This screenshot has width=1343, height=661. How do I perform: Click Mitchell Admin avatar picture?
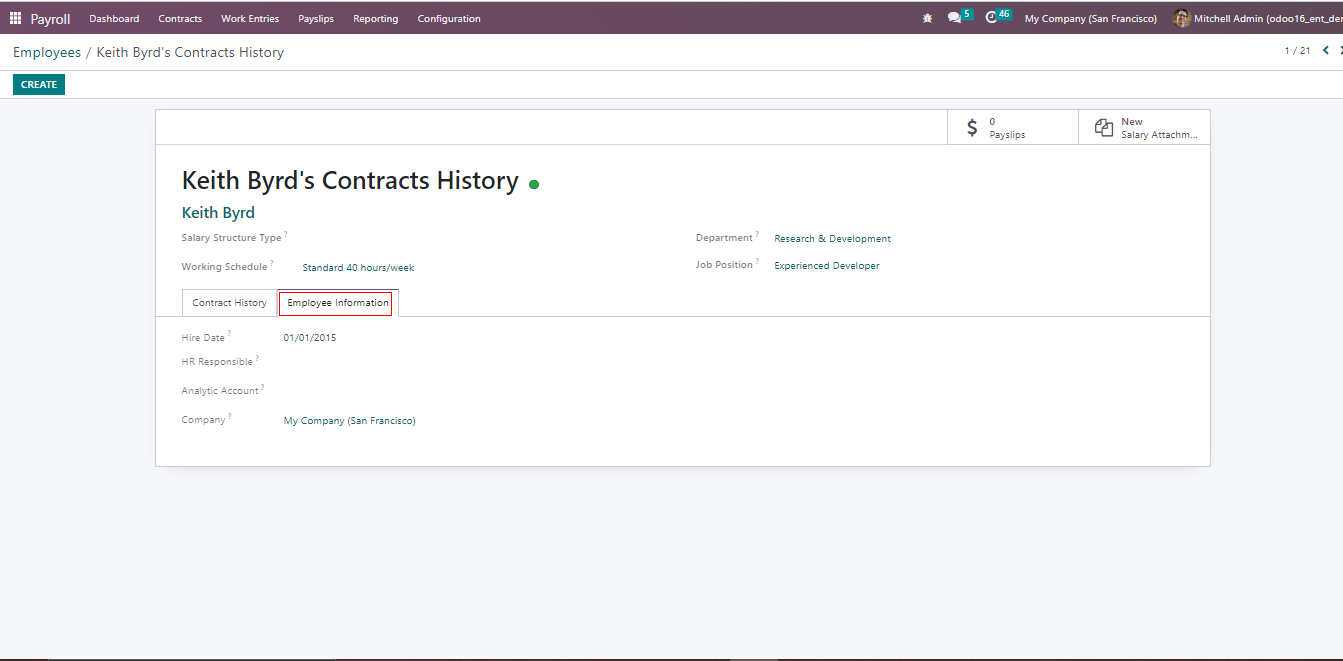click(1181, 18)
